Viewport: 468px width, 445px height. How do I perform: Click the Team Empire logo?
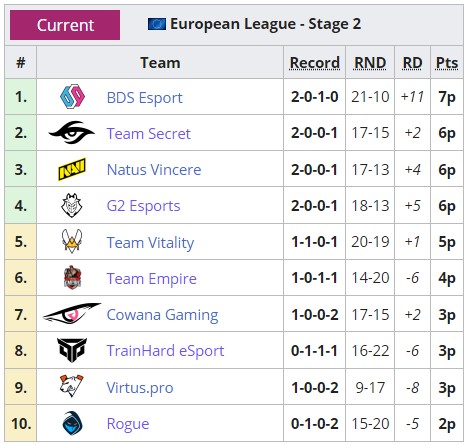tap(72, 277)
